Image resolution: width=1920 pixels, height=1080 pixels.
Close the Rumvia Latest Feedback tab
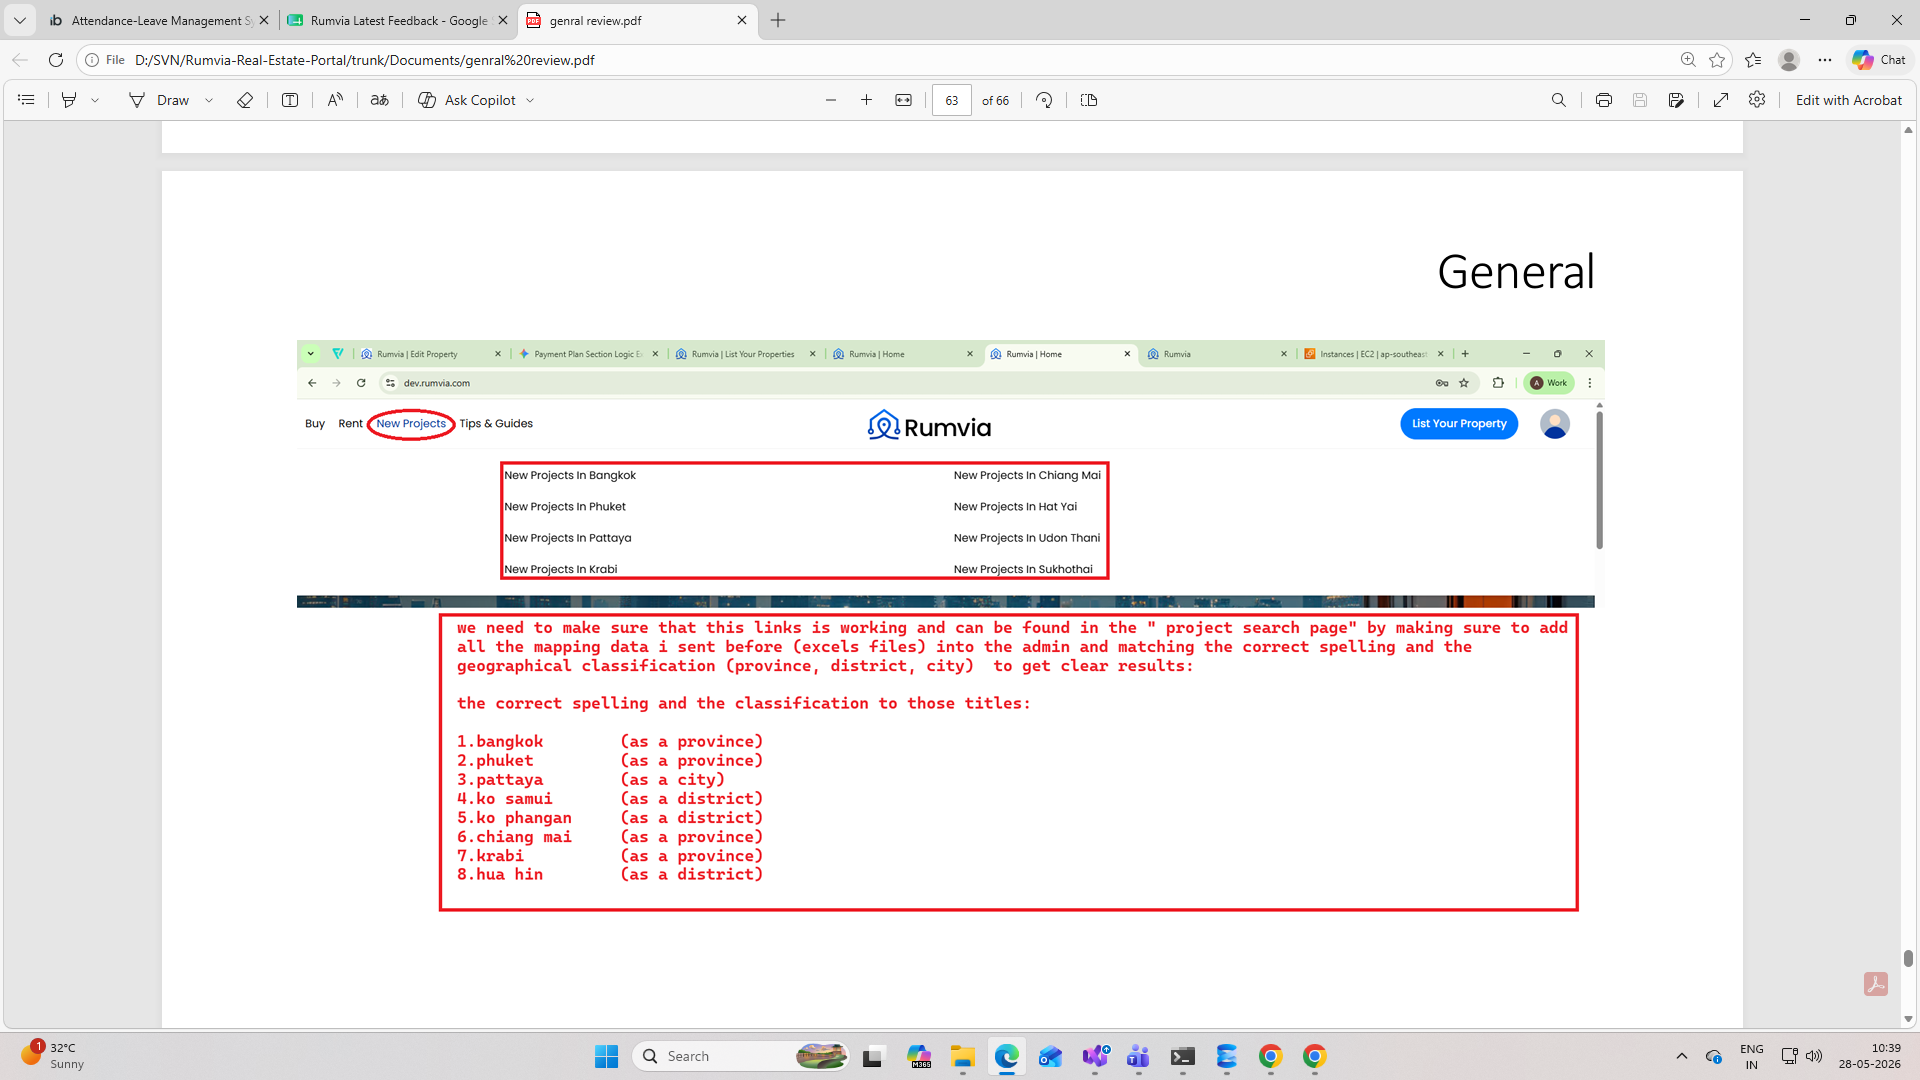[x=503, y=20]
